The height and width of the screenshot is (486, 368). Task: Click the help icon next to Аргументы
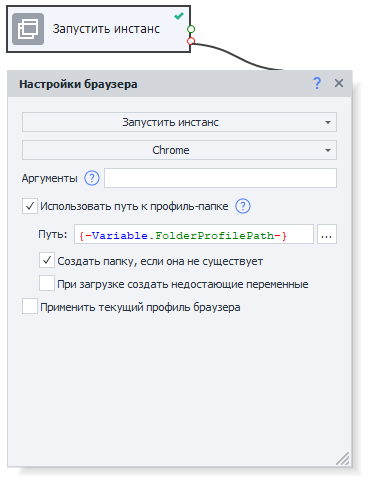coord(92,178)
